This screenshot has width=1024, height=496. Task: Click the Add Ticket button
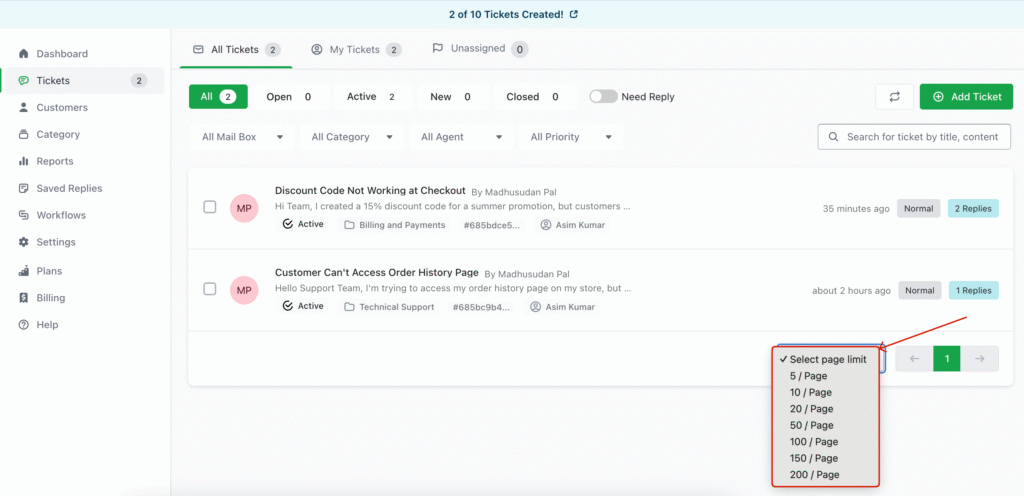click(966, 97)
